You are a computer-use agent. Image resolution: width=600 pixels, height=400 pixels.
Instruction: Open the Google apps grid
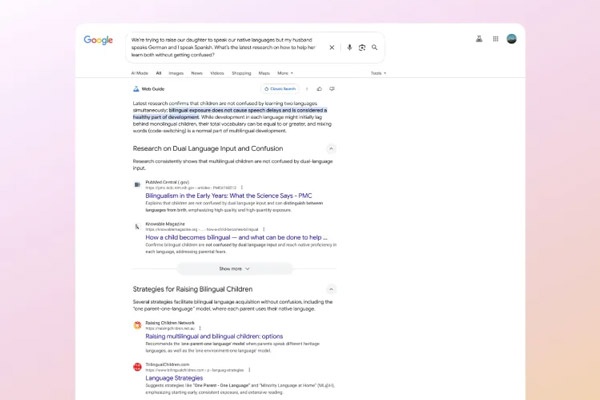(496, 39)
